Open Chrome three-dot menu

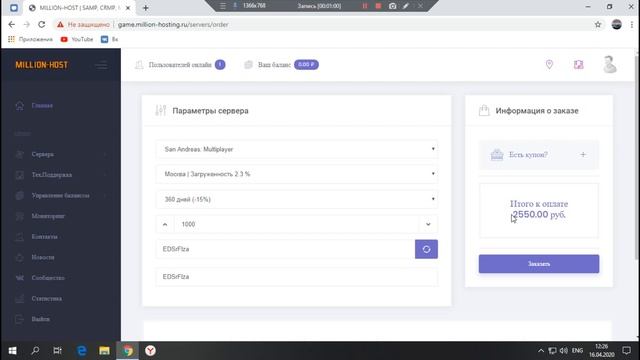click(632, 24)
